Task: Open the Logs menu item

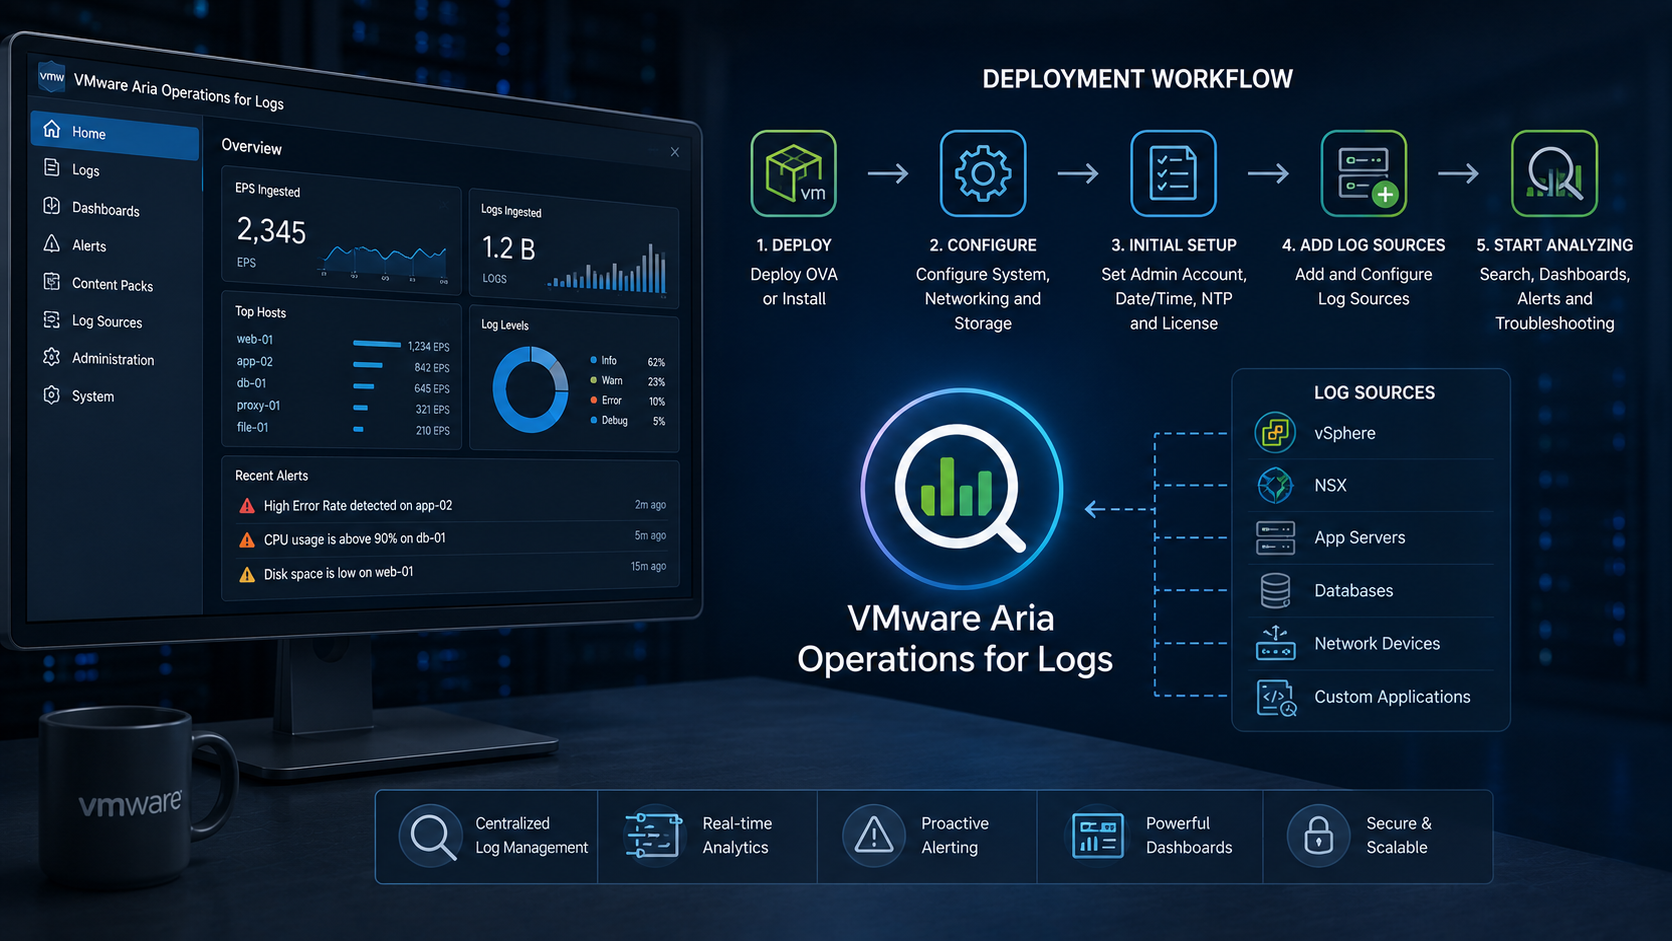Action: click(x=115, y=170)
